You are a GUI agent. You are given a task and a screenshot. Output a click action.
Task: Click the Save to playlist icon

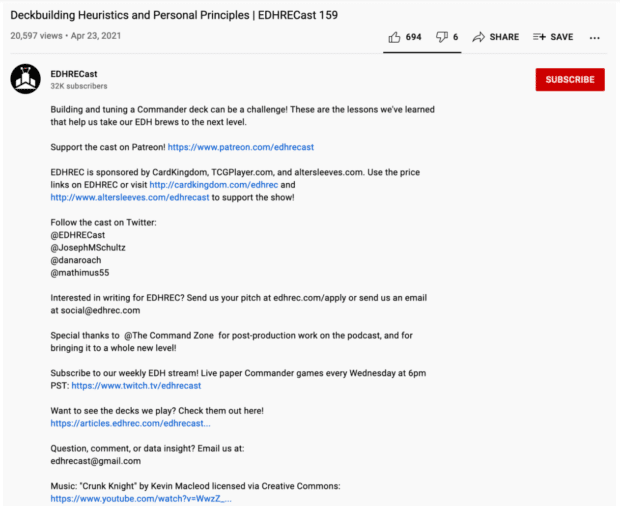click(539, 37)
